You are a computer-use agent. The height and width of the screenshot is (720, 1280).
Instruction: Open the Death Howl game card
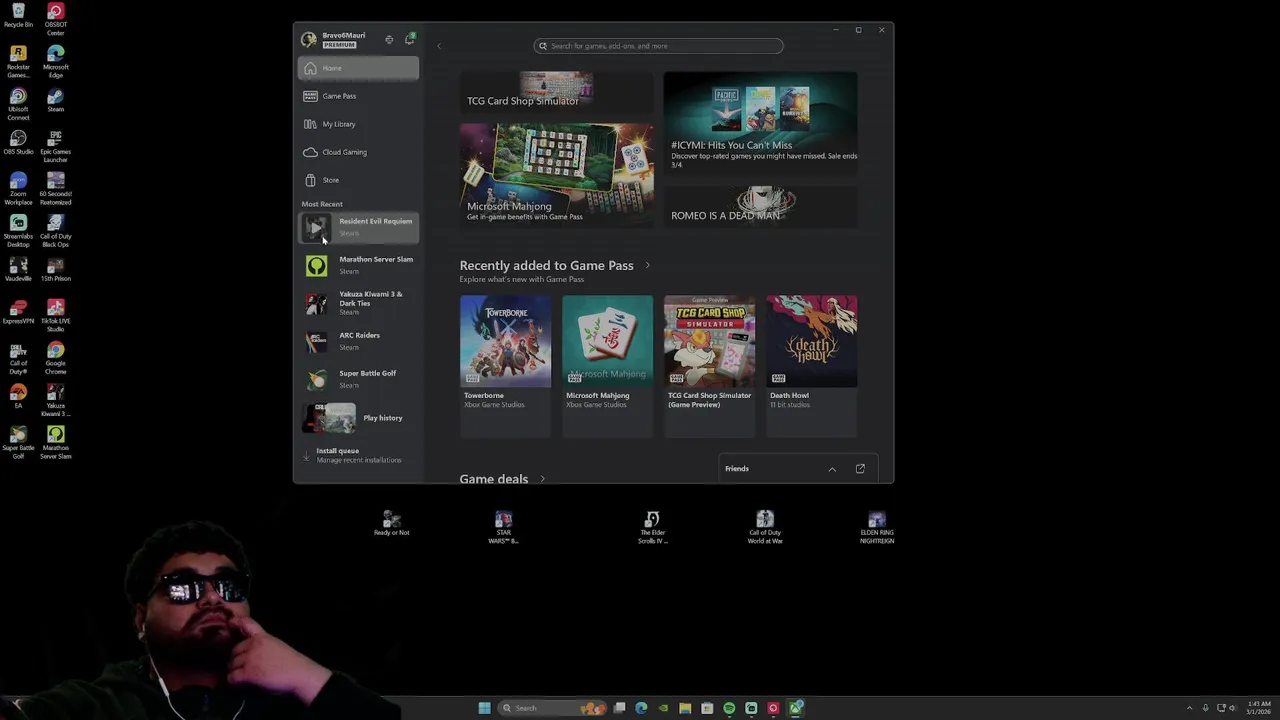click(811, 366)
